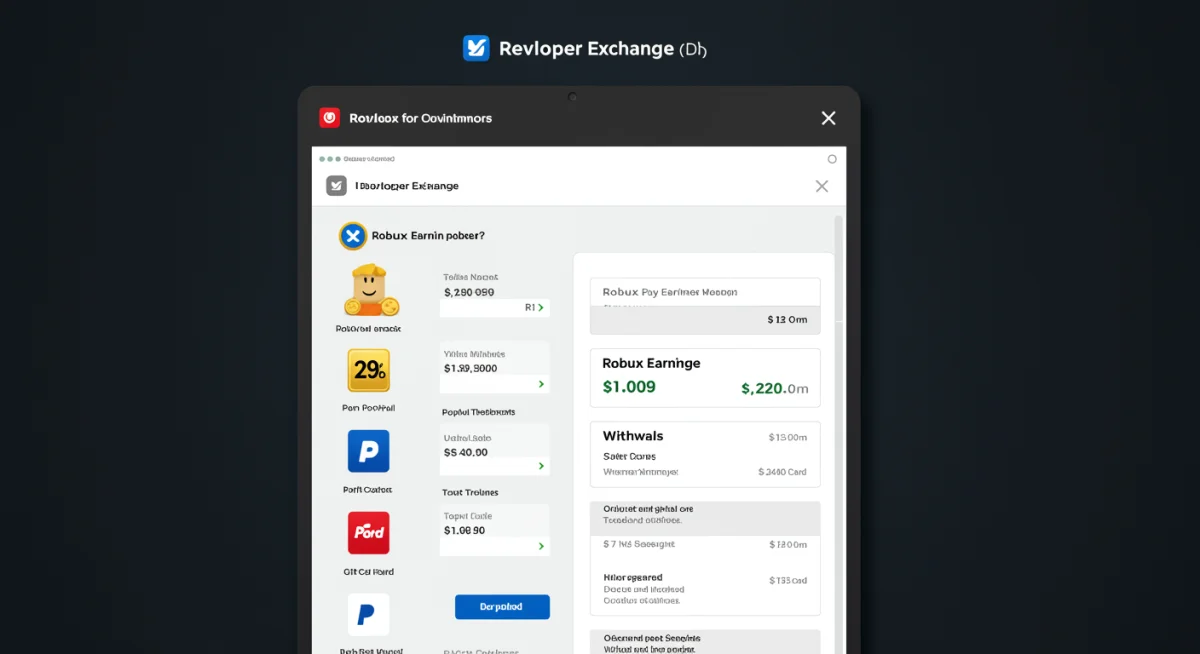Choose the red Pord gift card icon
1200x654 pixels.
click(368, 532)
